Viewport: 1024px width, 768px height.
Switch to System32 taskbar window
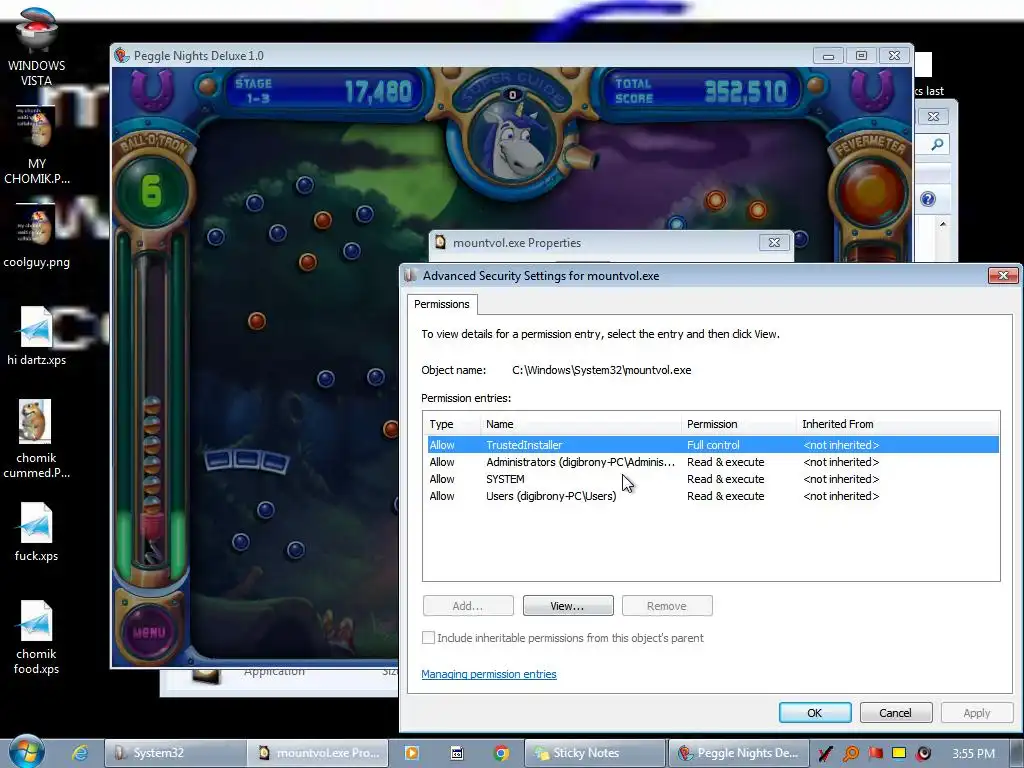pos(176,753)
